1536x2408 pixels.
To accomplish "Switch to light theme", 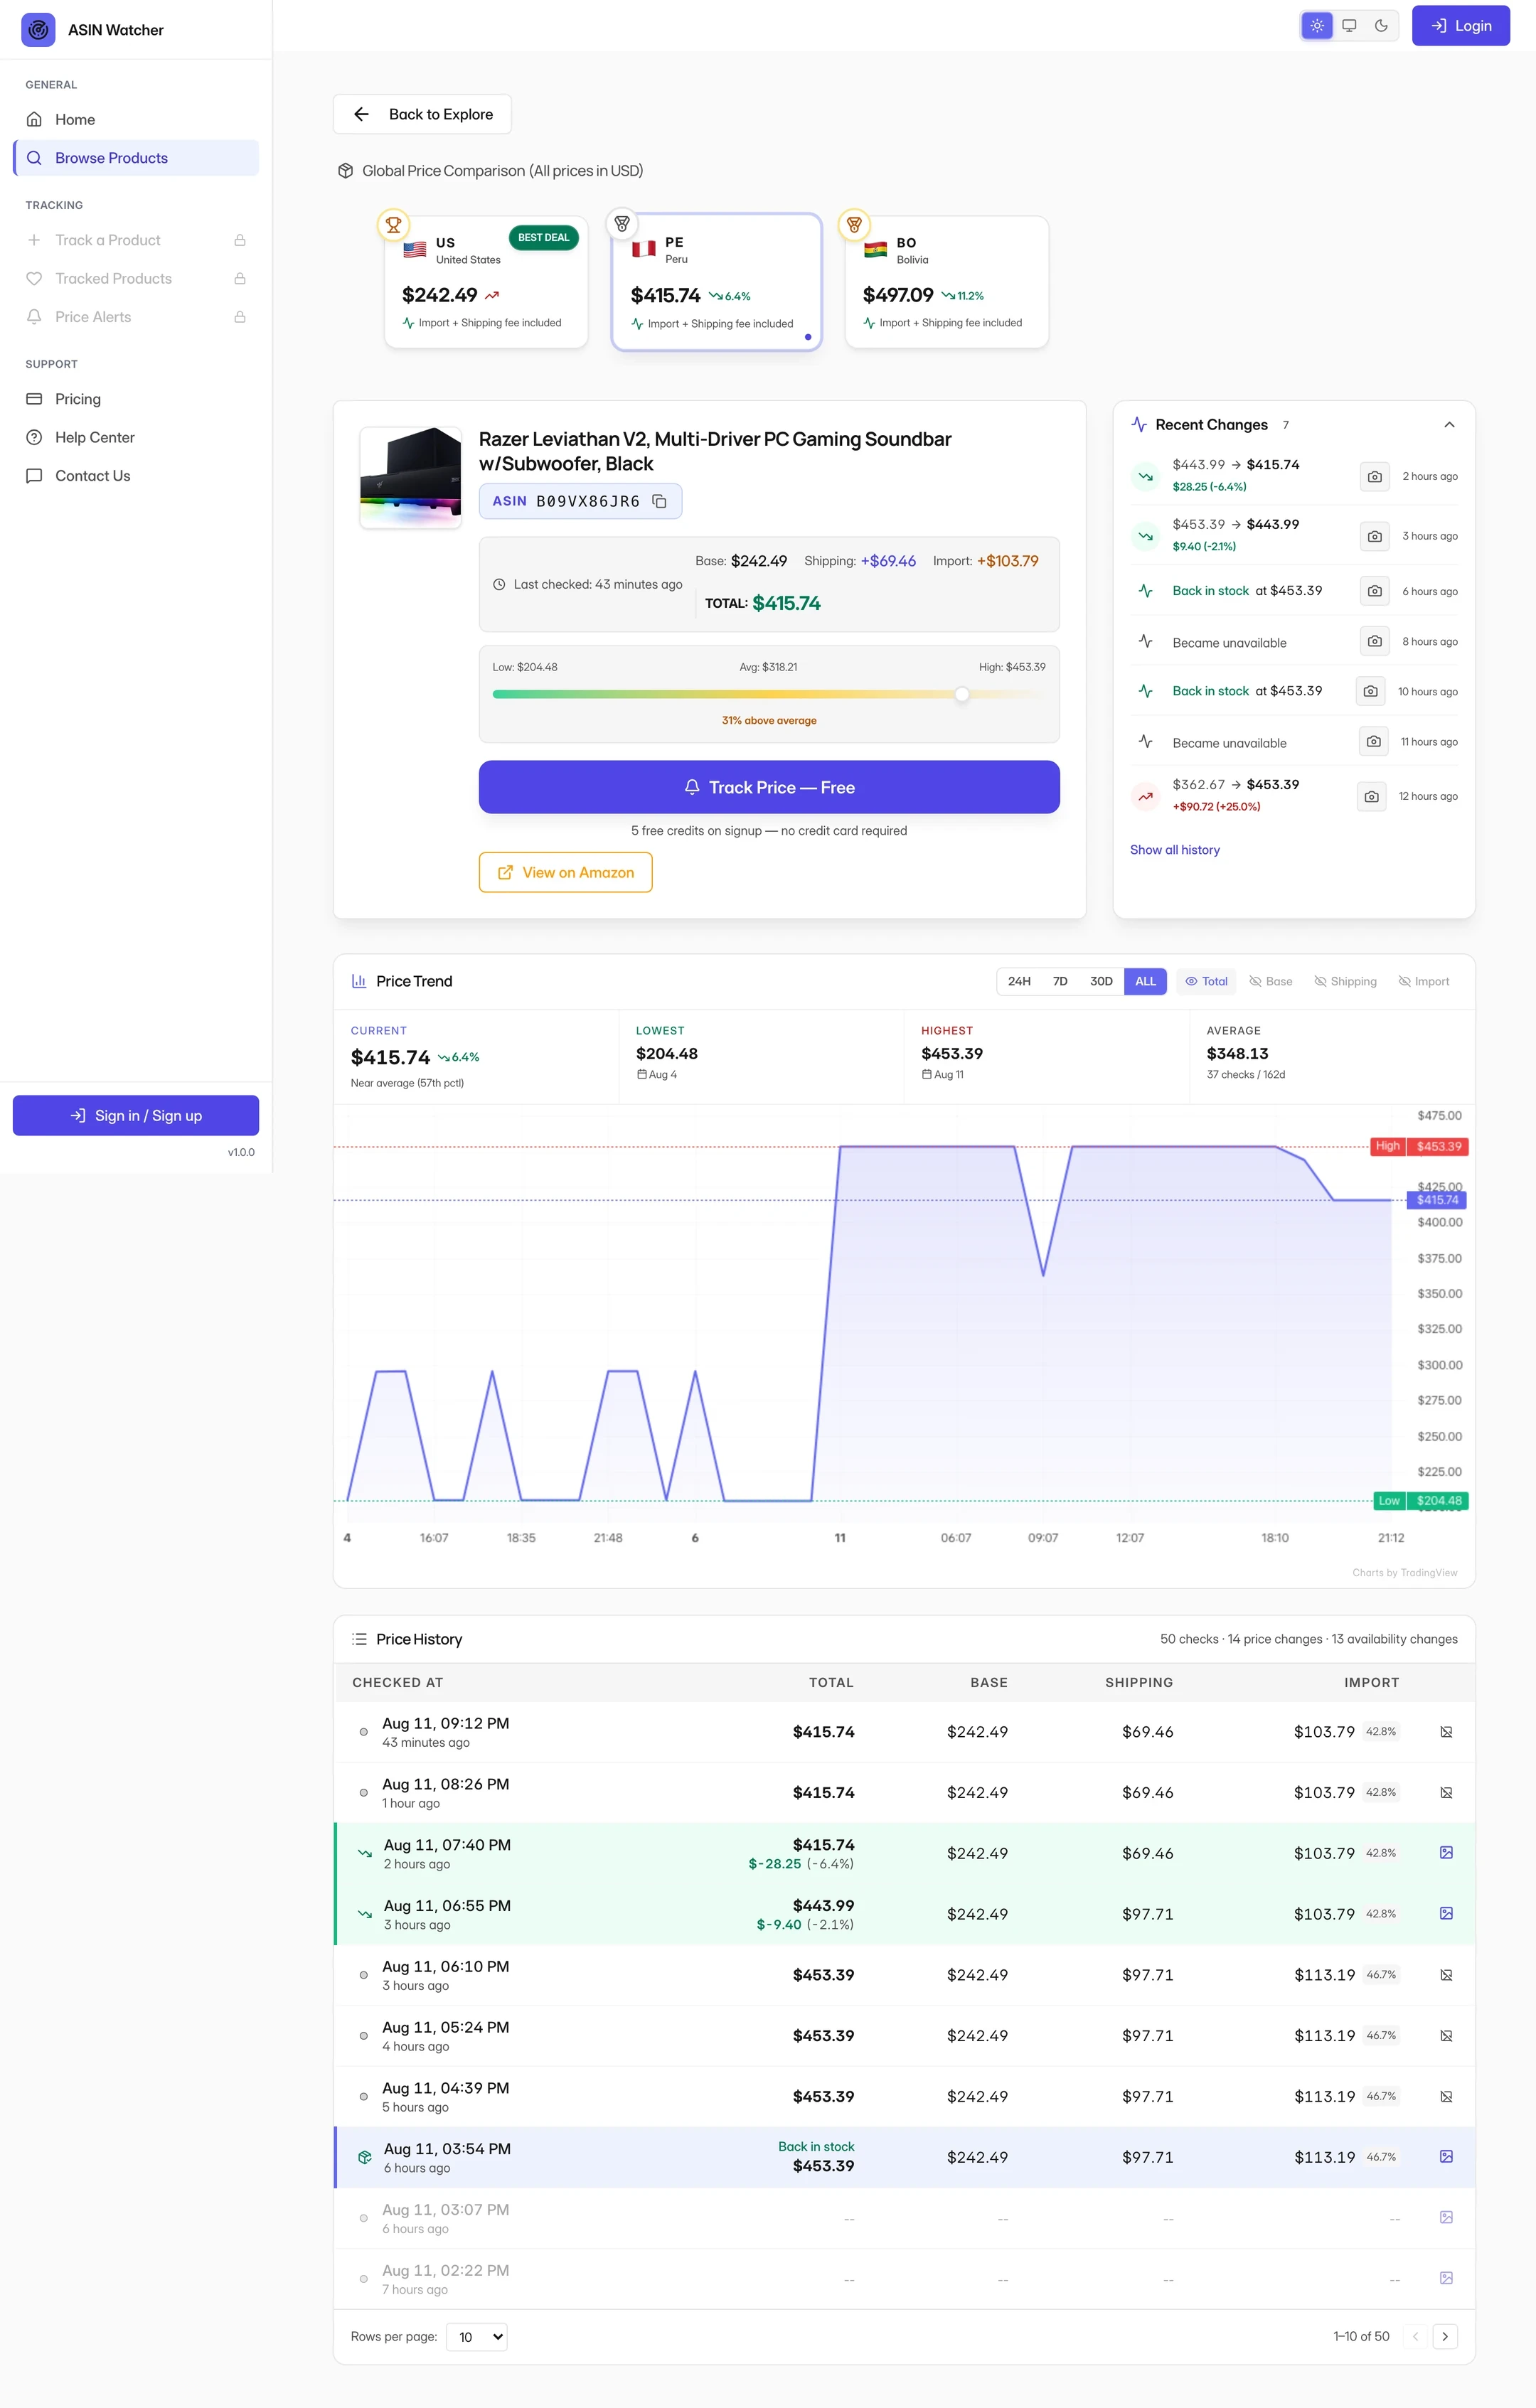I will 1317,26.
